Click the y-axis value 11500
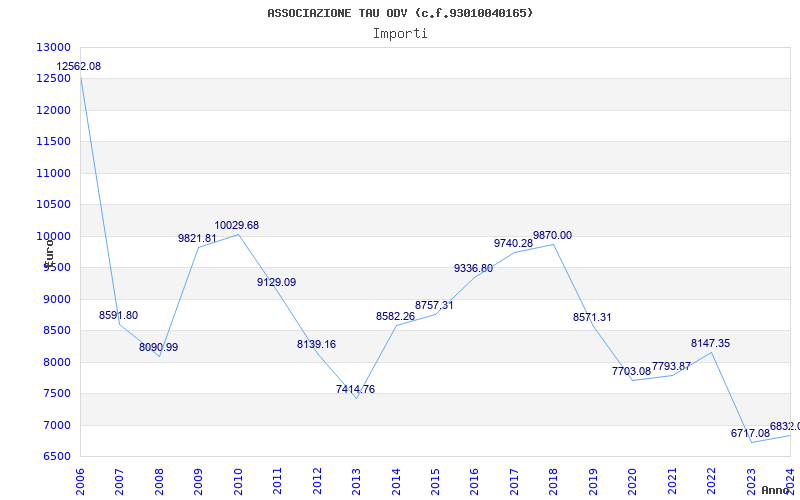 pyautogui.click(x=53, y=141)
